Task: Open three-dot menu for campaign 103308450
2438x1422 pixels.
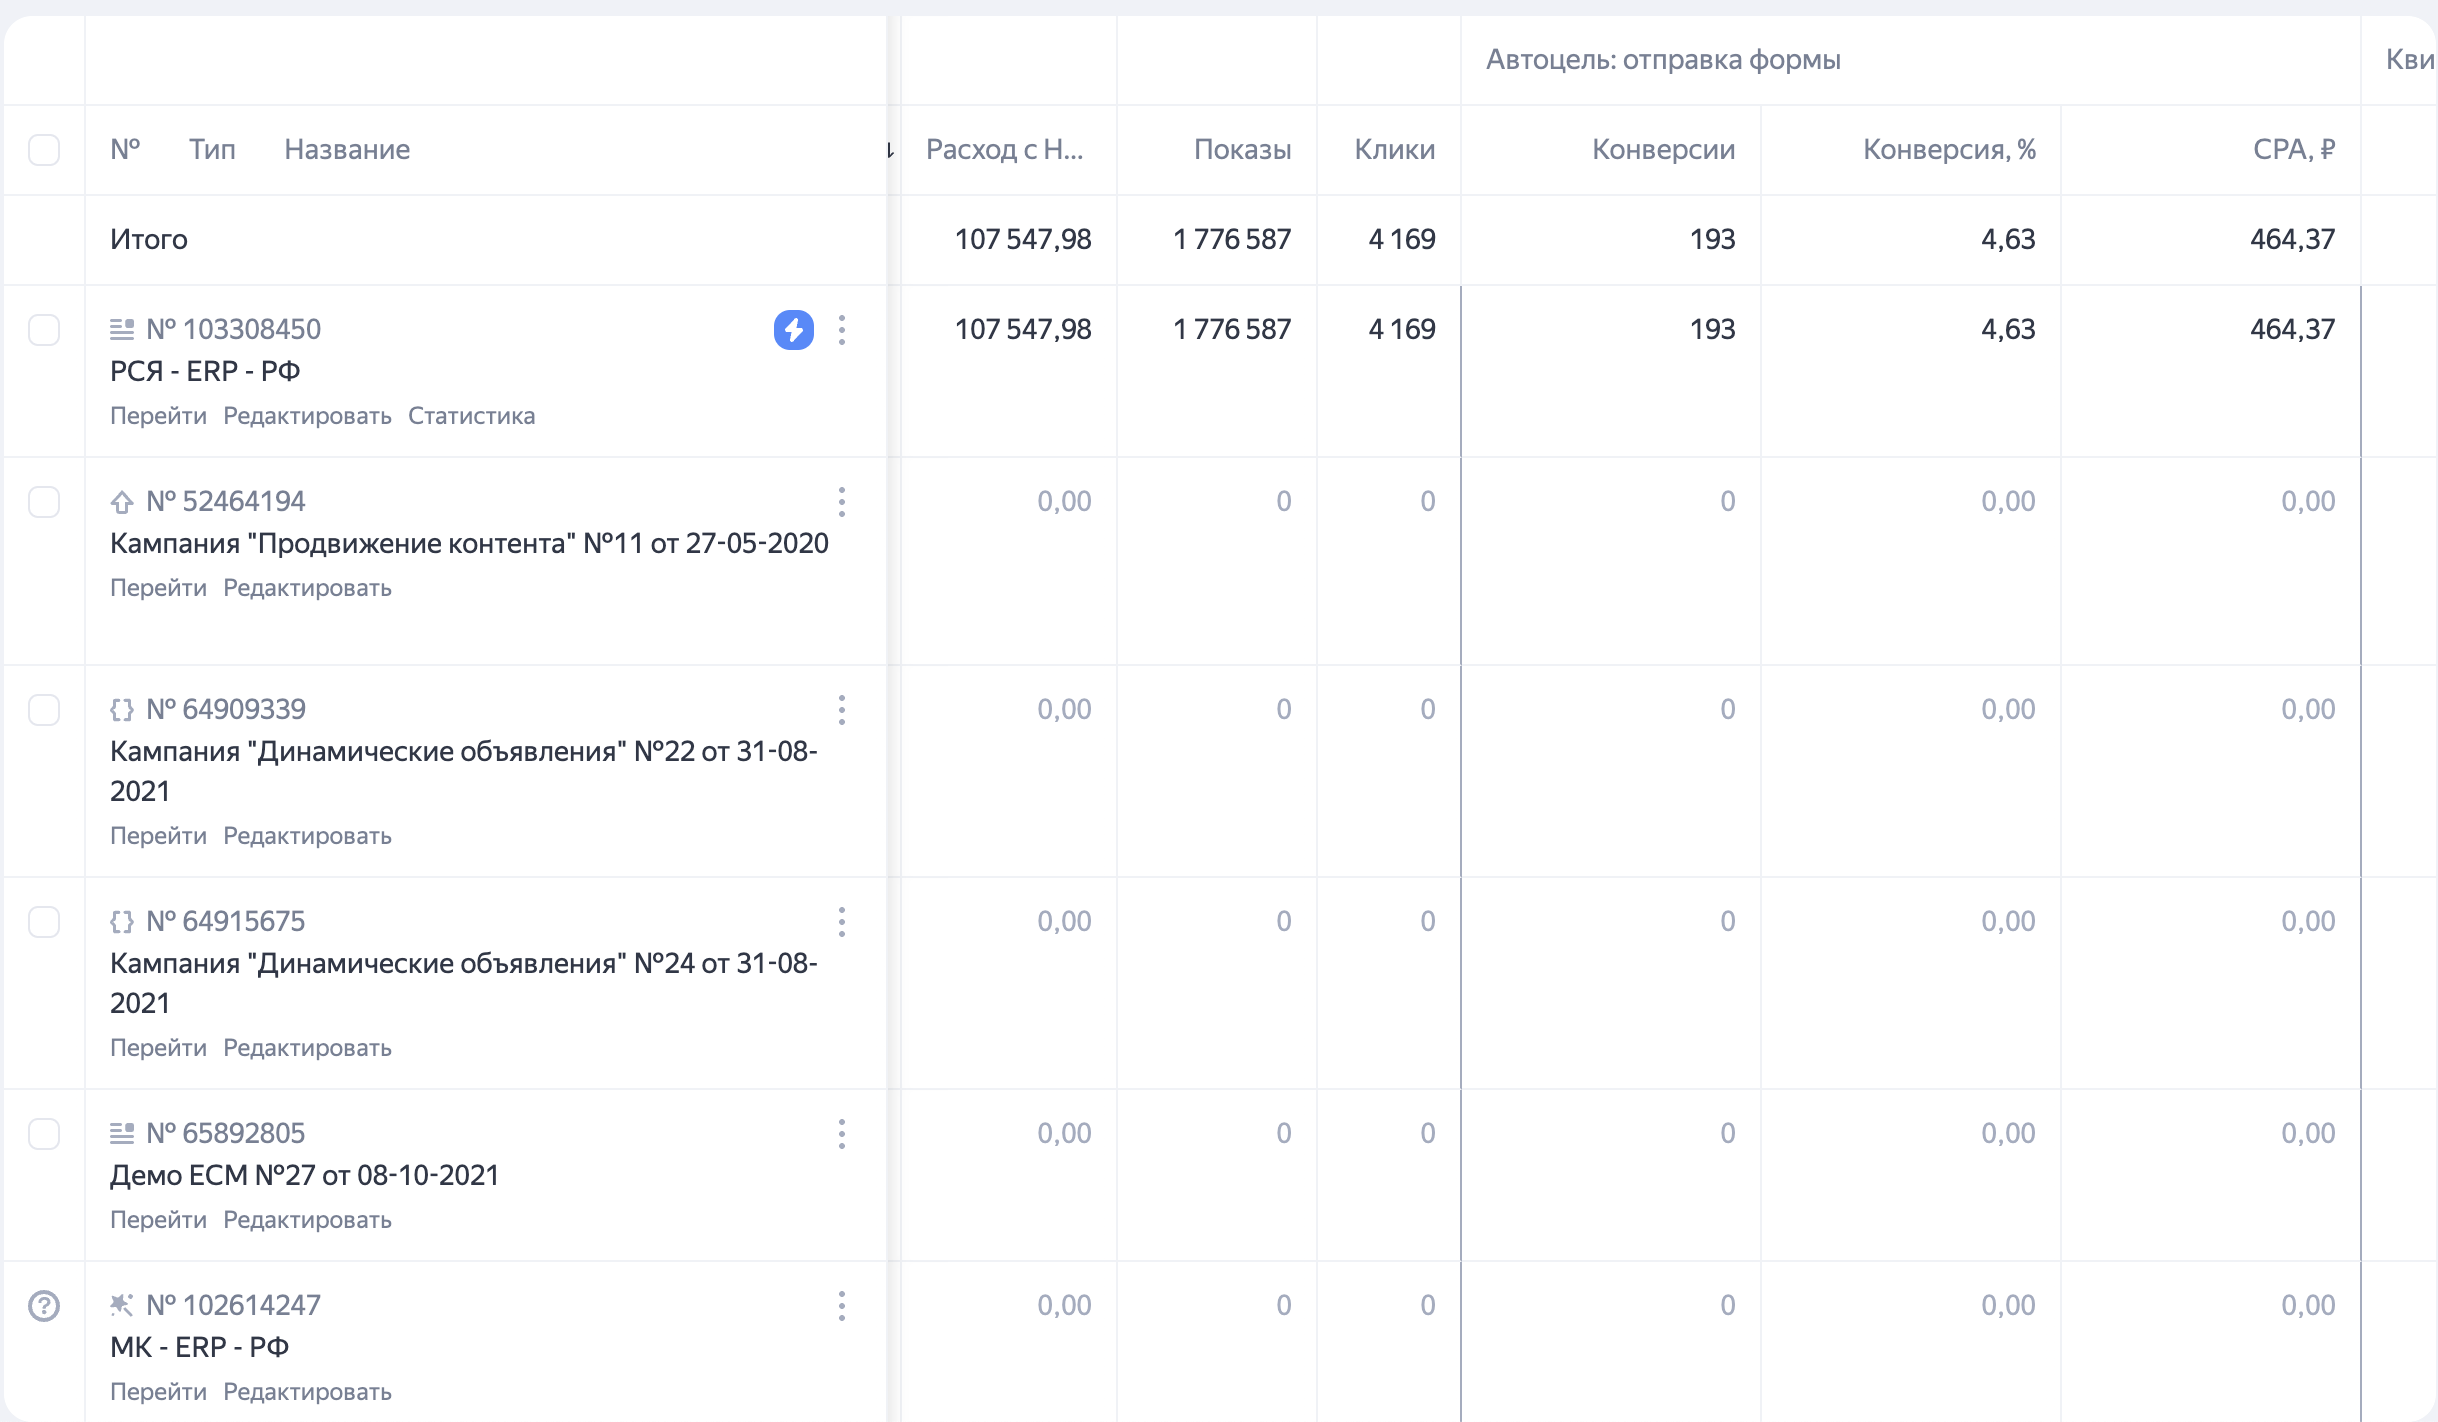Action: click(842, 330)
